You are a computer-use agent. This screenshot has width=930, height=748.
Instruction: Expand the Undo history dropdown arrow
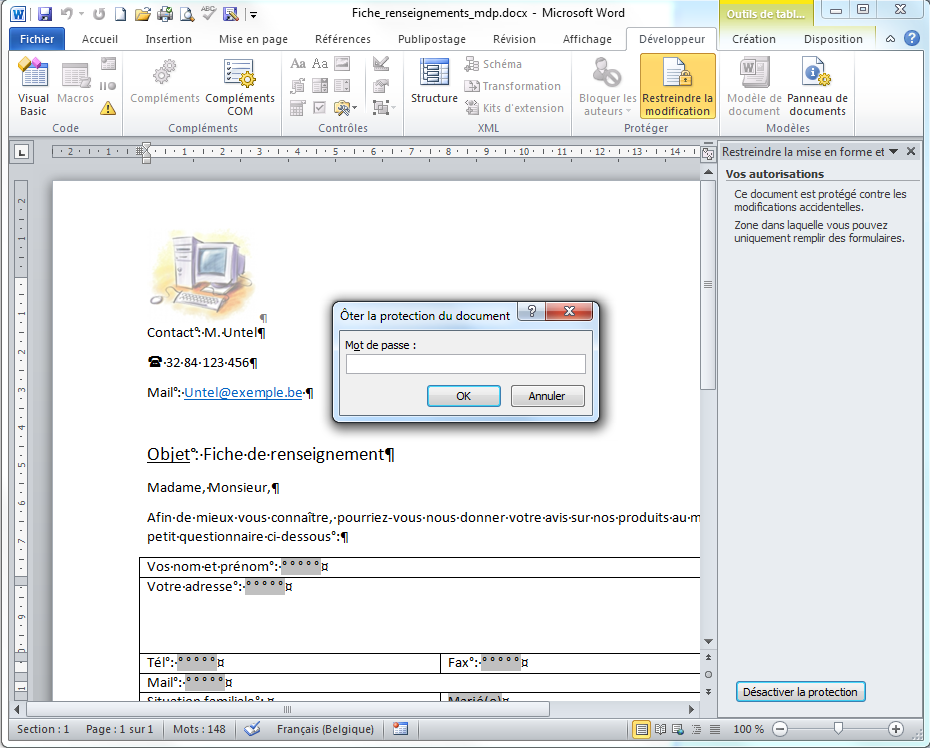(x=81, y=13)
